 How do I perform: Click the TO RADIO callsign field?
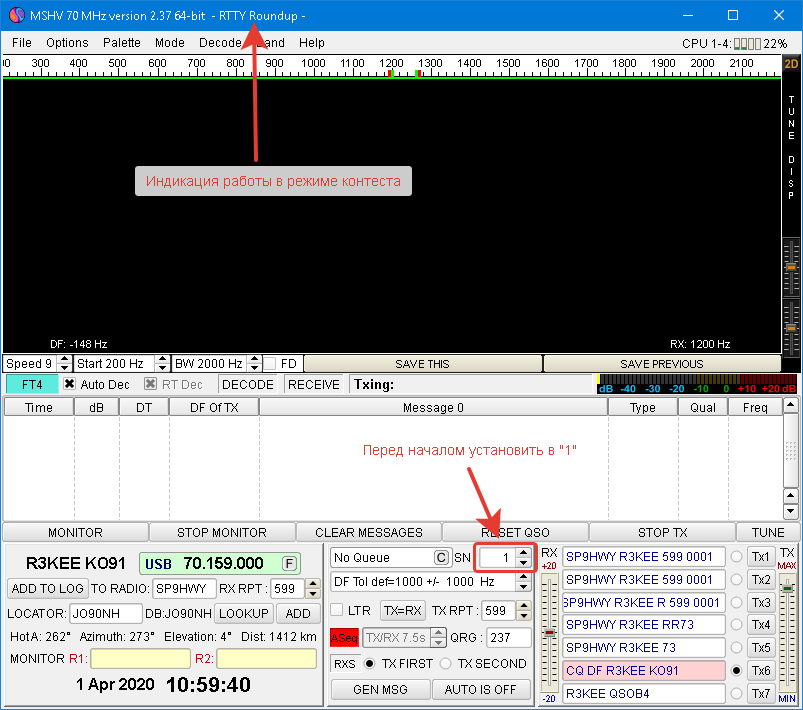tap(183, 588)
